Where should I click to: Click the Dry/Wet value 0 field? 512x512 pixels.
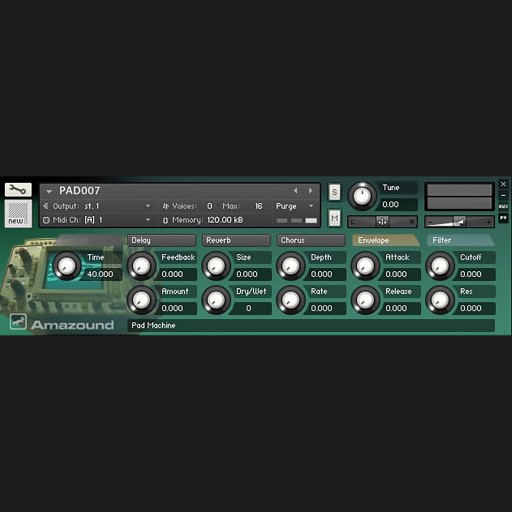(x=251, y=308)
